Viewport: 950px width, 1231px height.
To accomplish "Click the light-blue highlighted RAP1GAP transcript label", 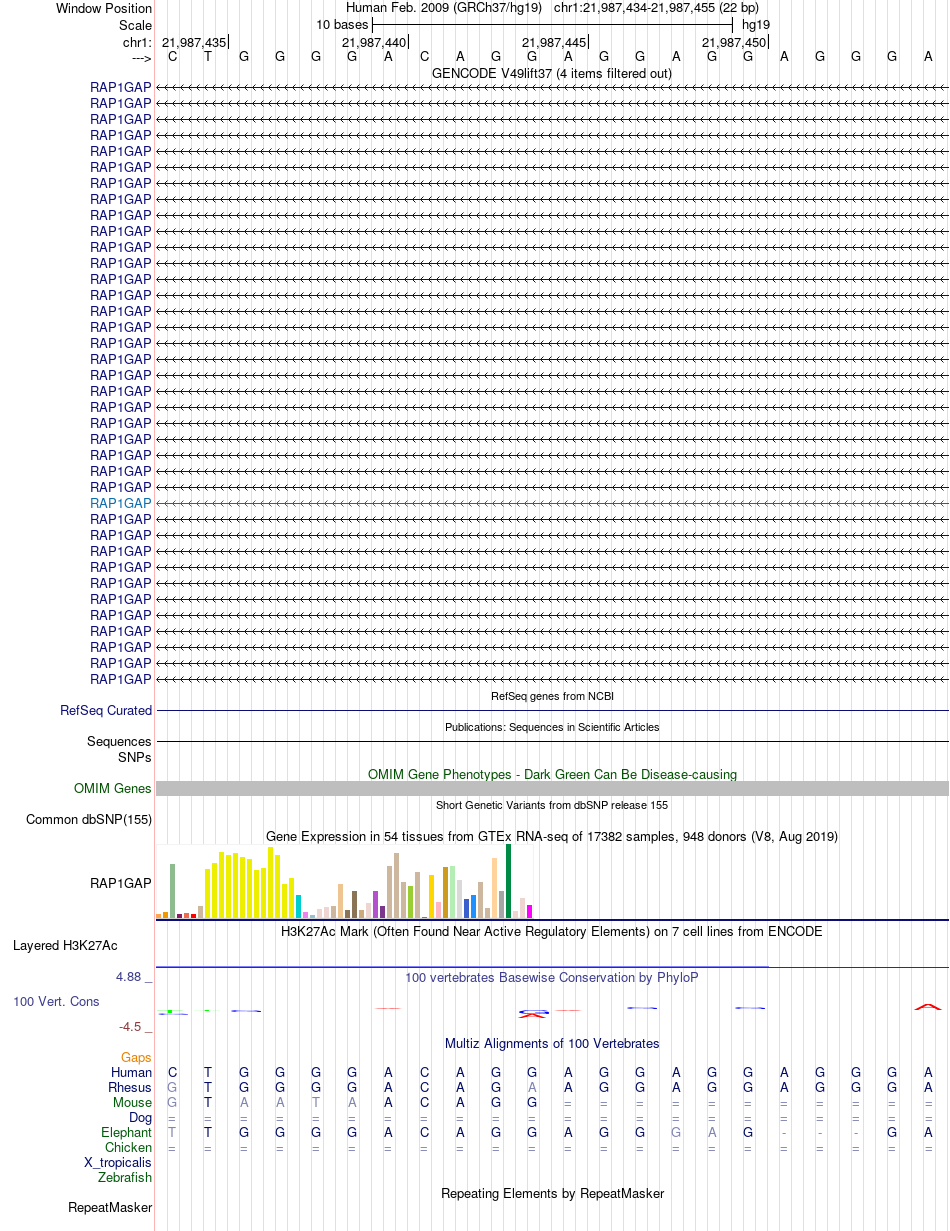I will point(121,503).
